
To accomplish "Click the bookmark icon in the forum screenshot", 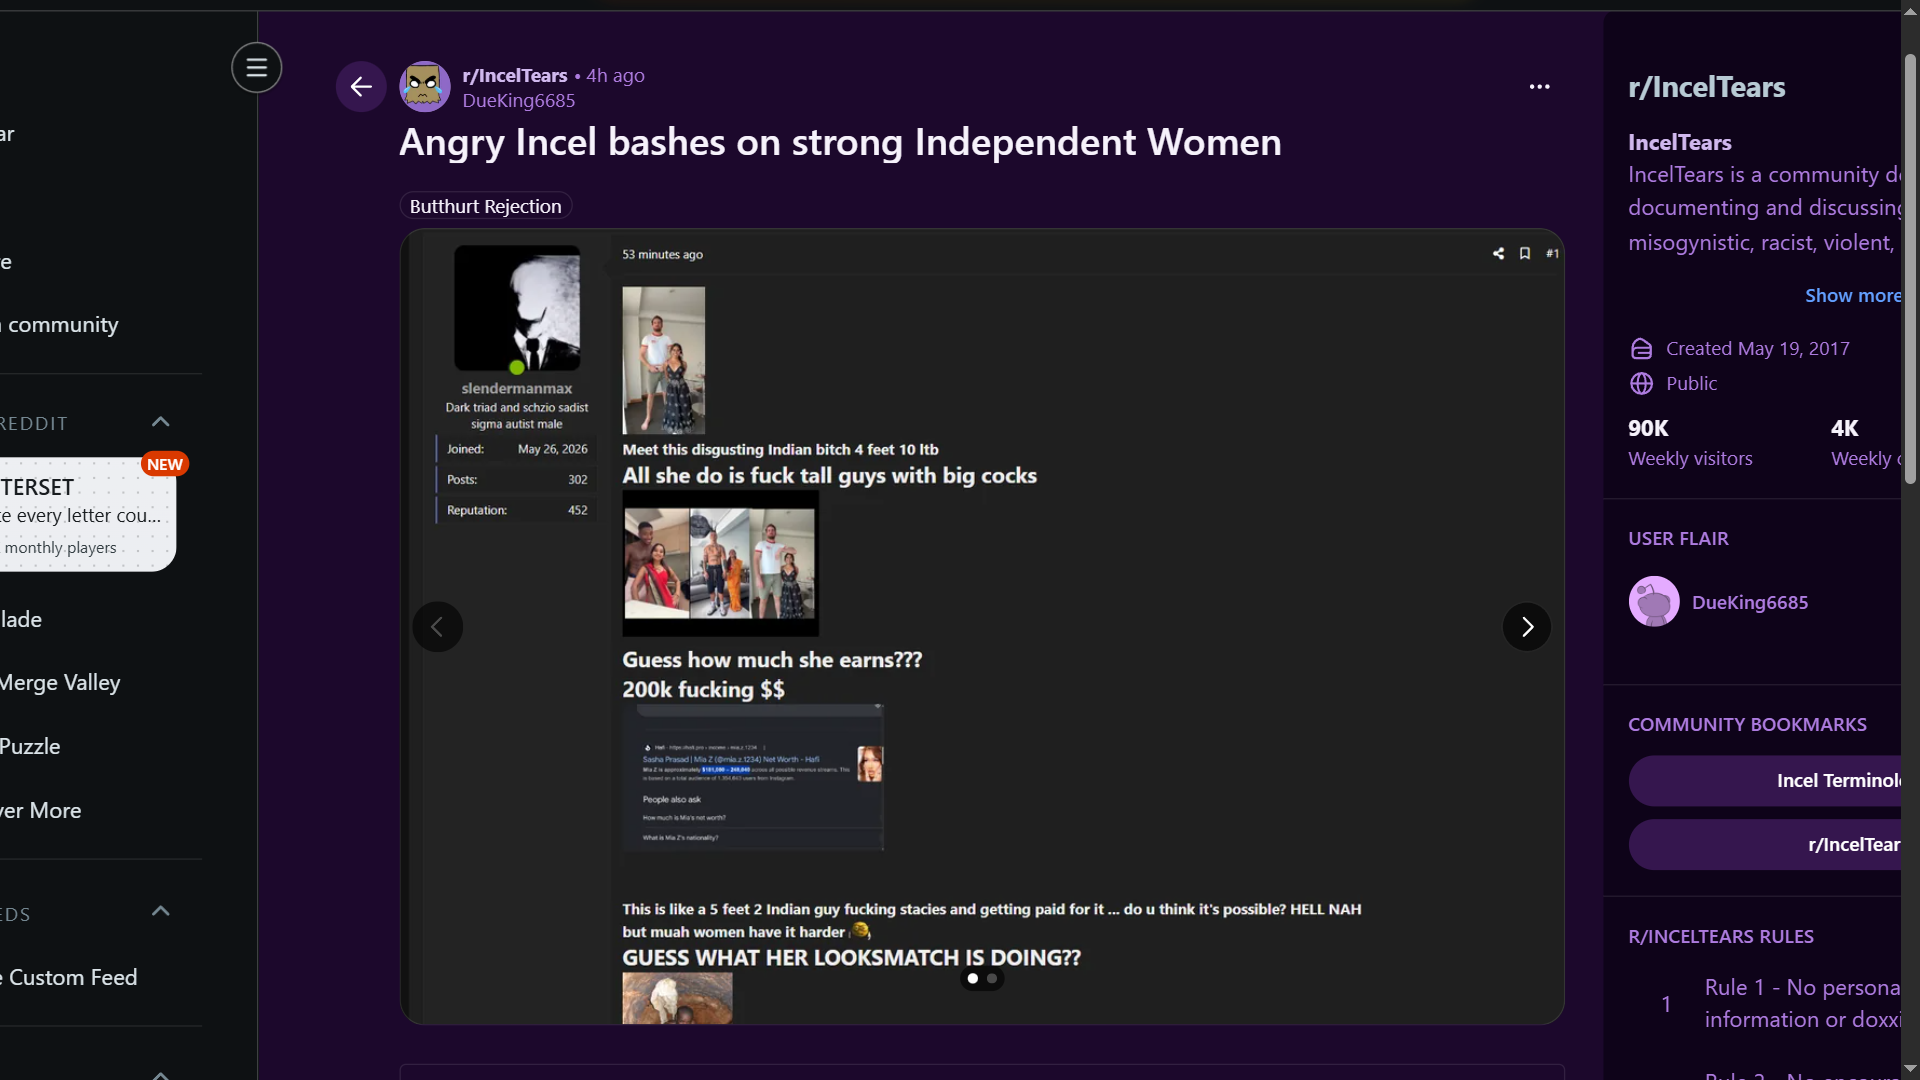I will (1525, 254).
